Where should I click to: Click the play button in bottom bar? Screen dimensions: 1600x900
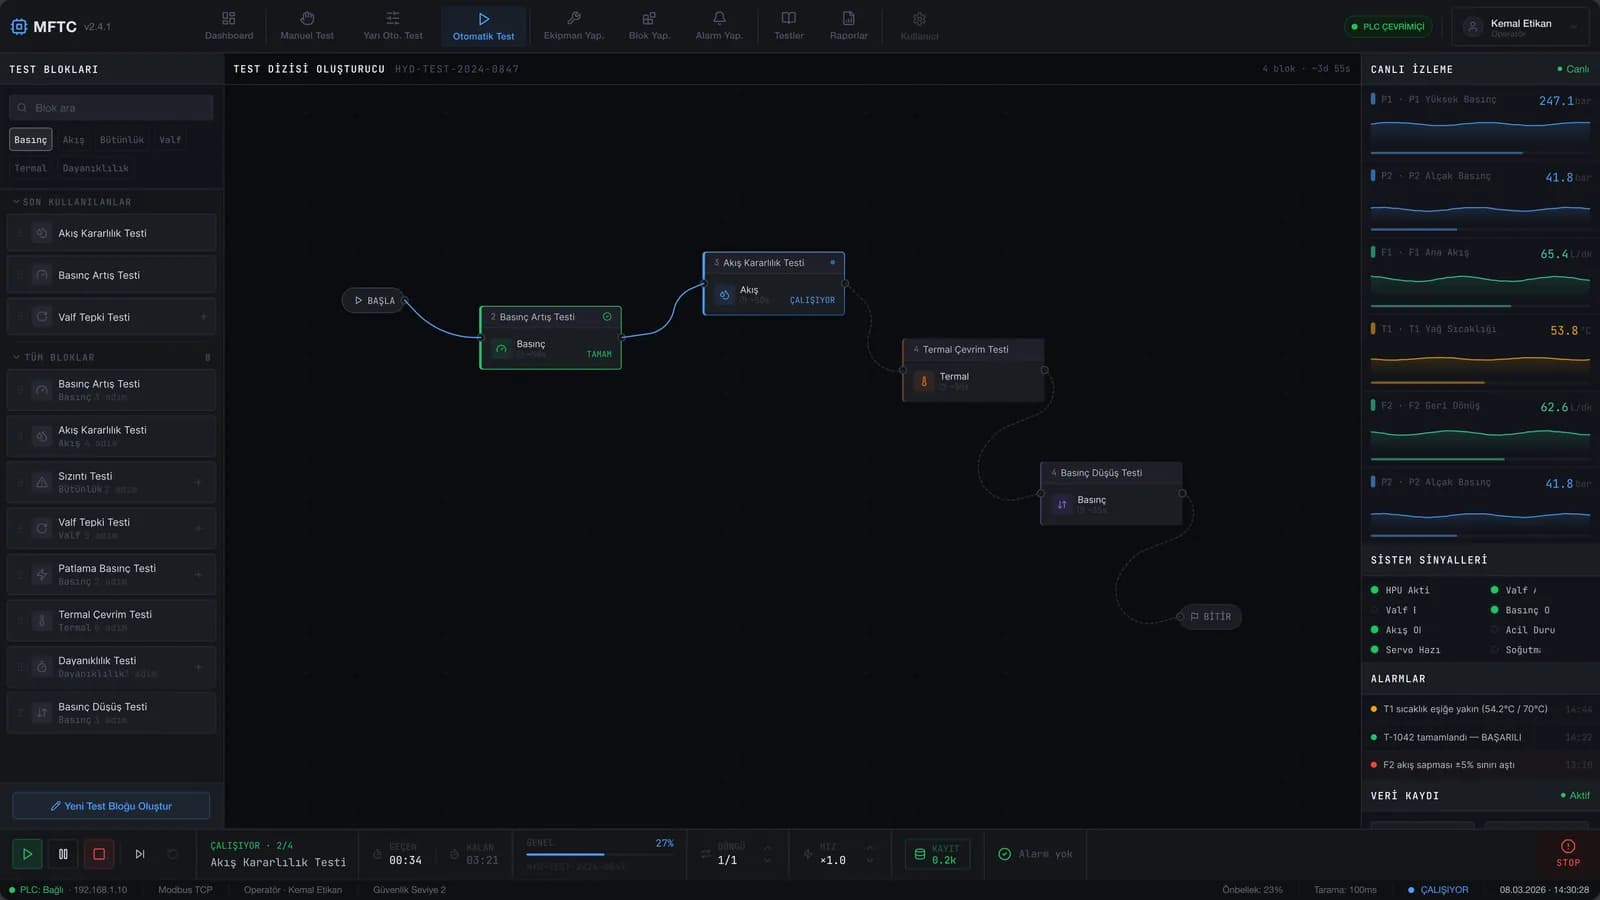pyautogui.click(x=27, y=854)
